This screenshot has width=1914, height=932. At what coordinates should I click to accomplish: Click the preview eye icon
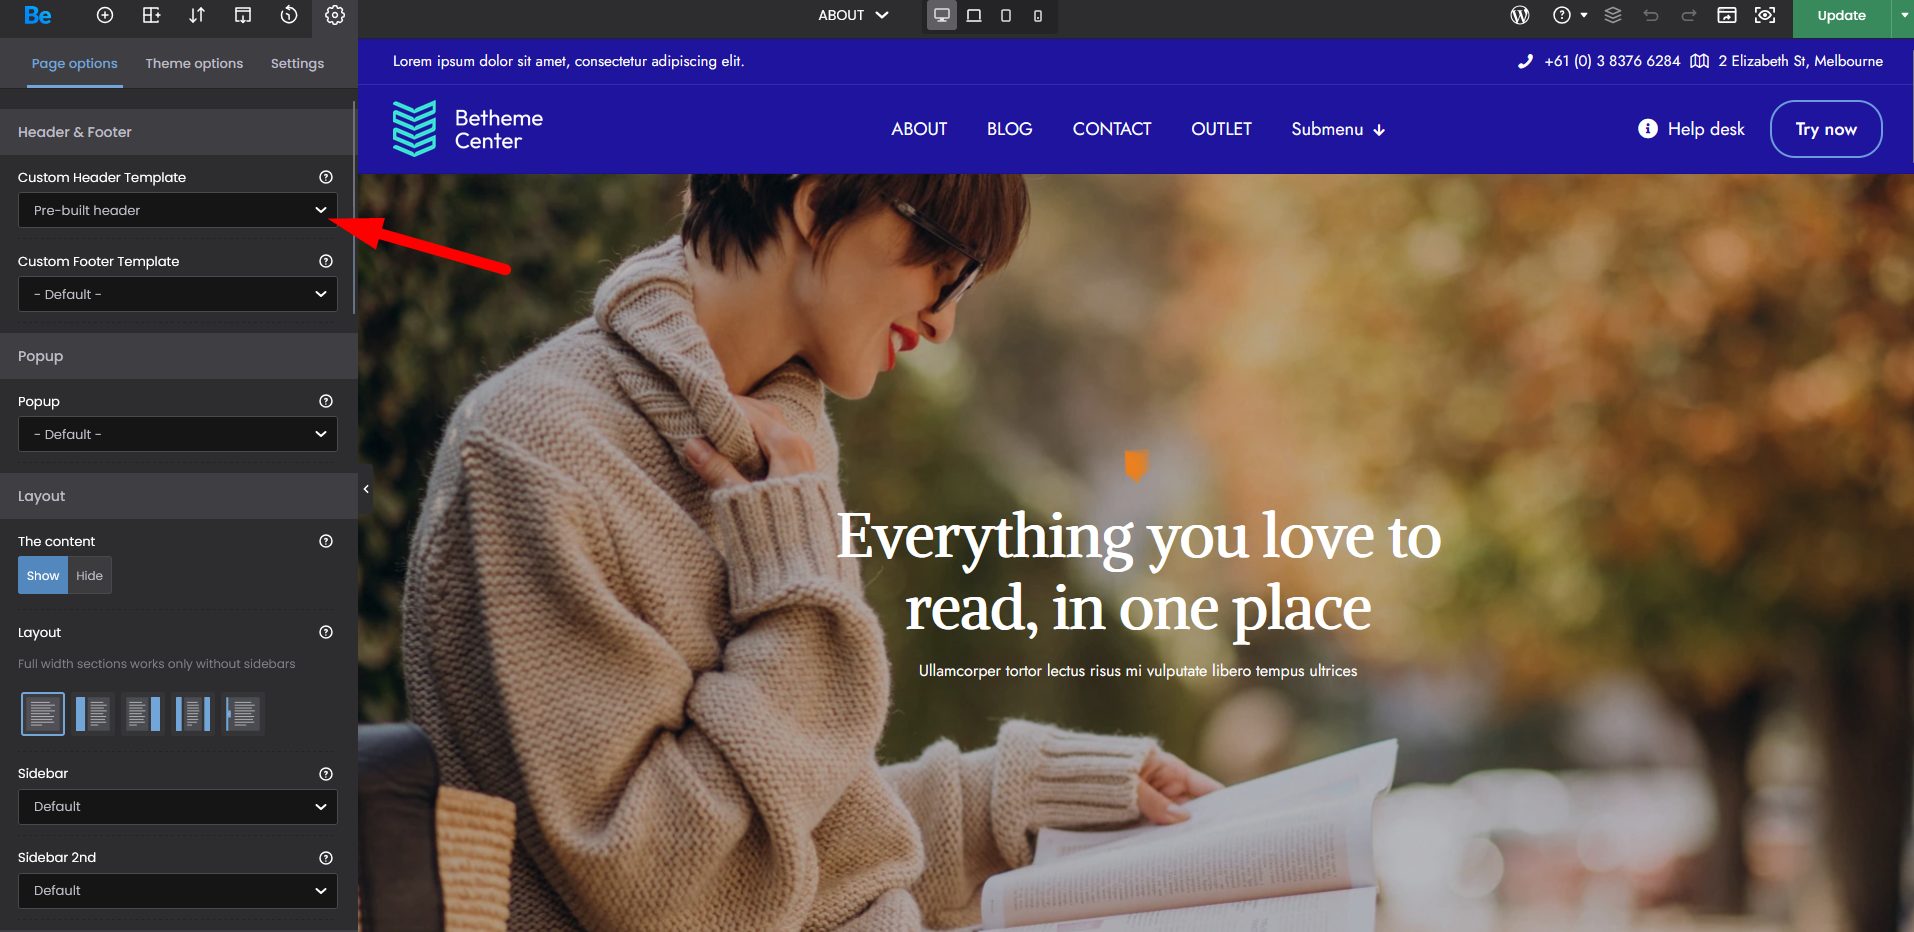[1765, 15]
